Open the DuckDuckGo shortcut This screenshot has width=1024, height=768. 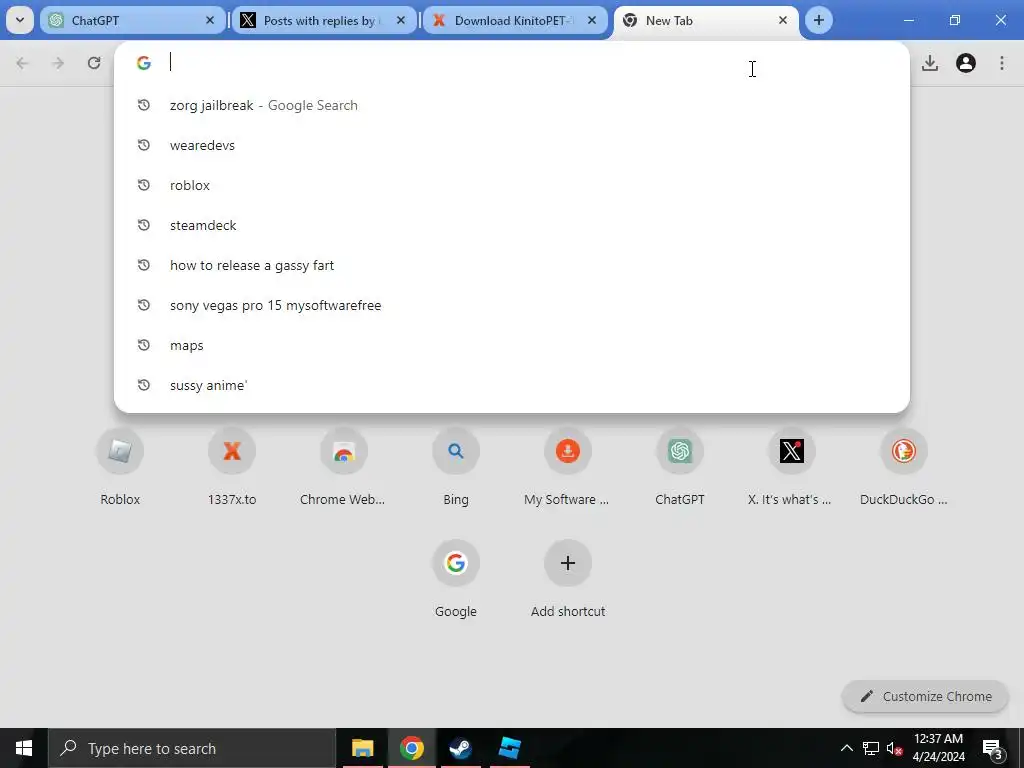click(x=904, y=467)
